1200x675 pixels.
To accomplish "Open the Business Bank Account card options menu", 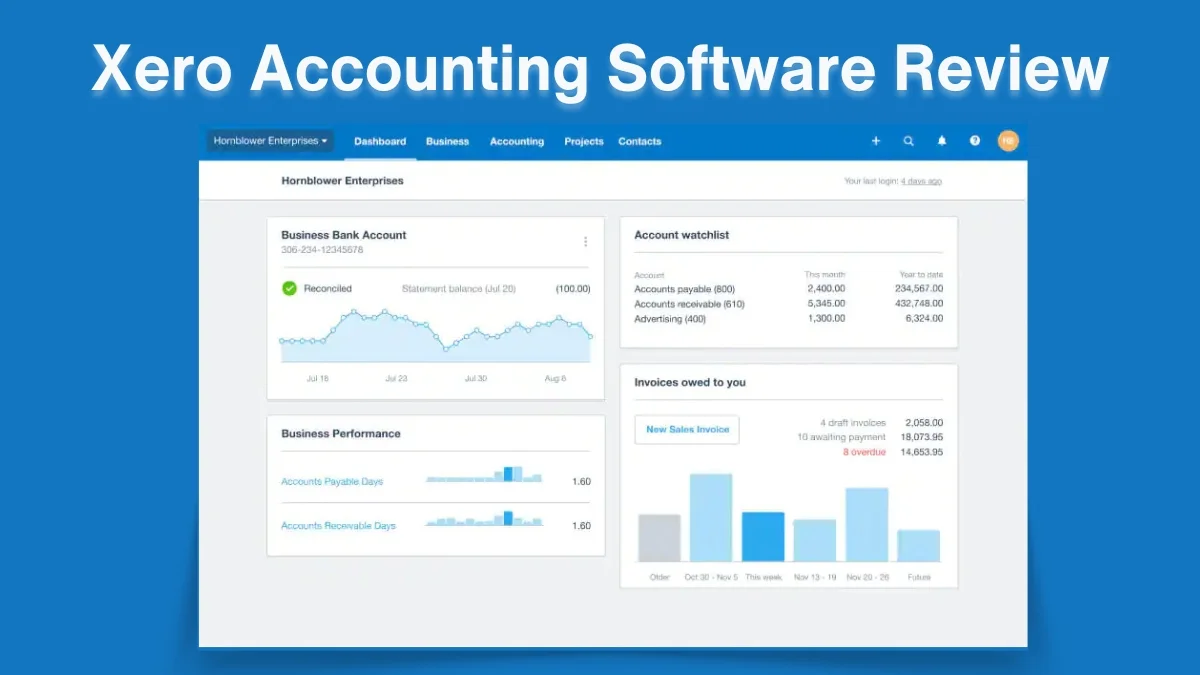I will click(x=586, y=241).
